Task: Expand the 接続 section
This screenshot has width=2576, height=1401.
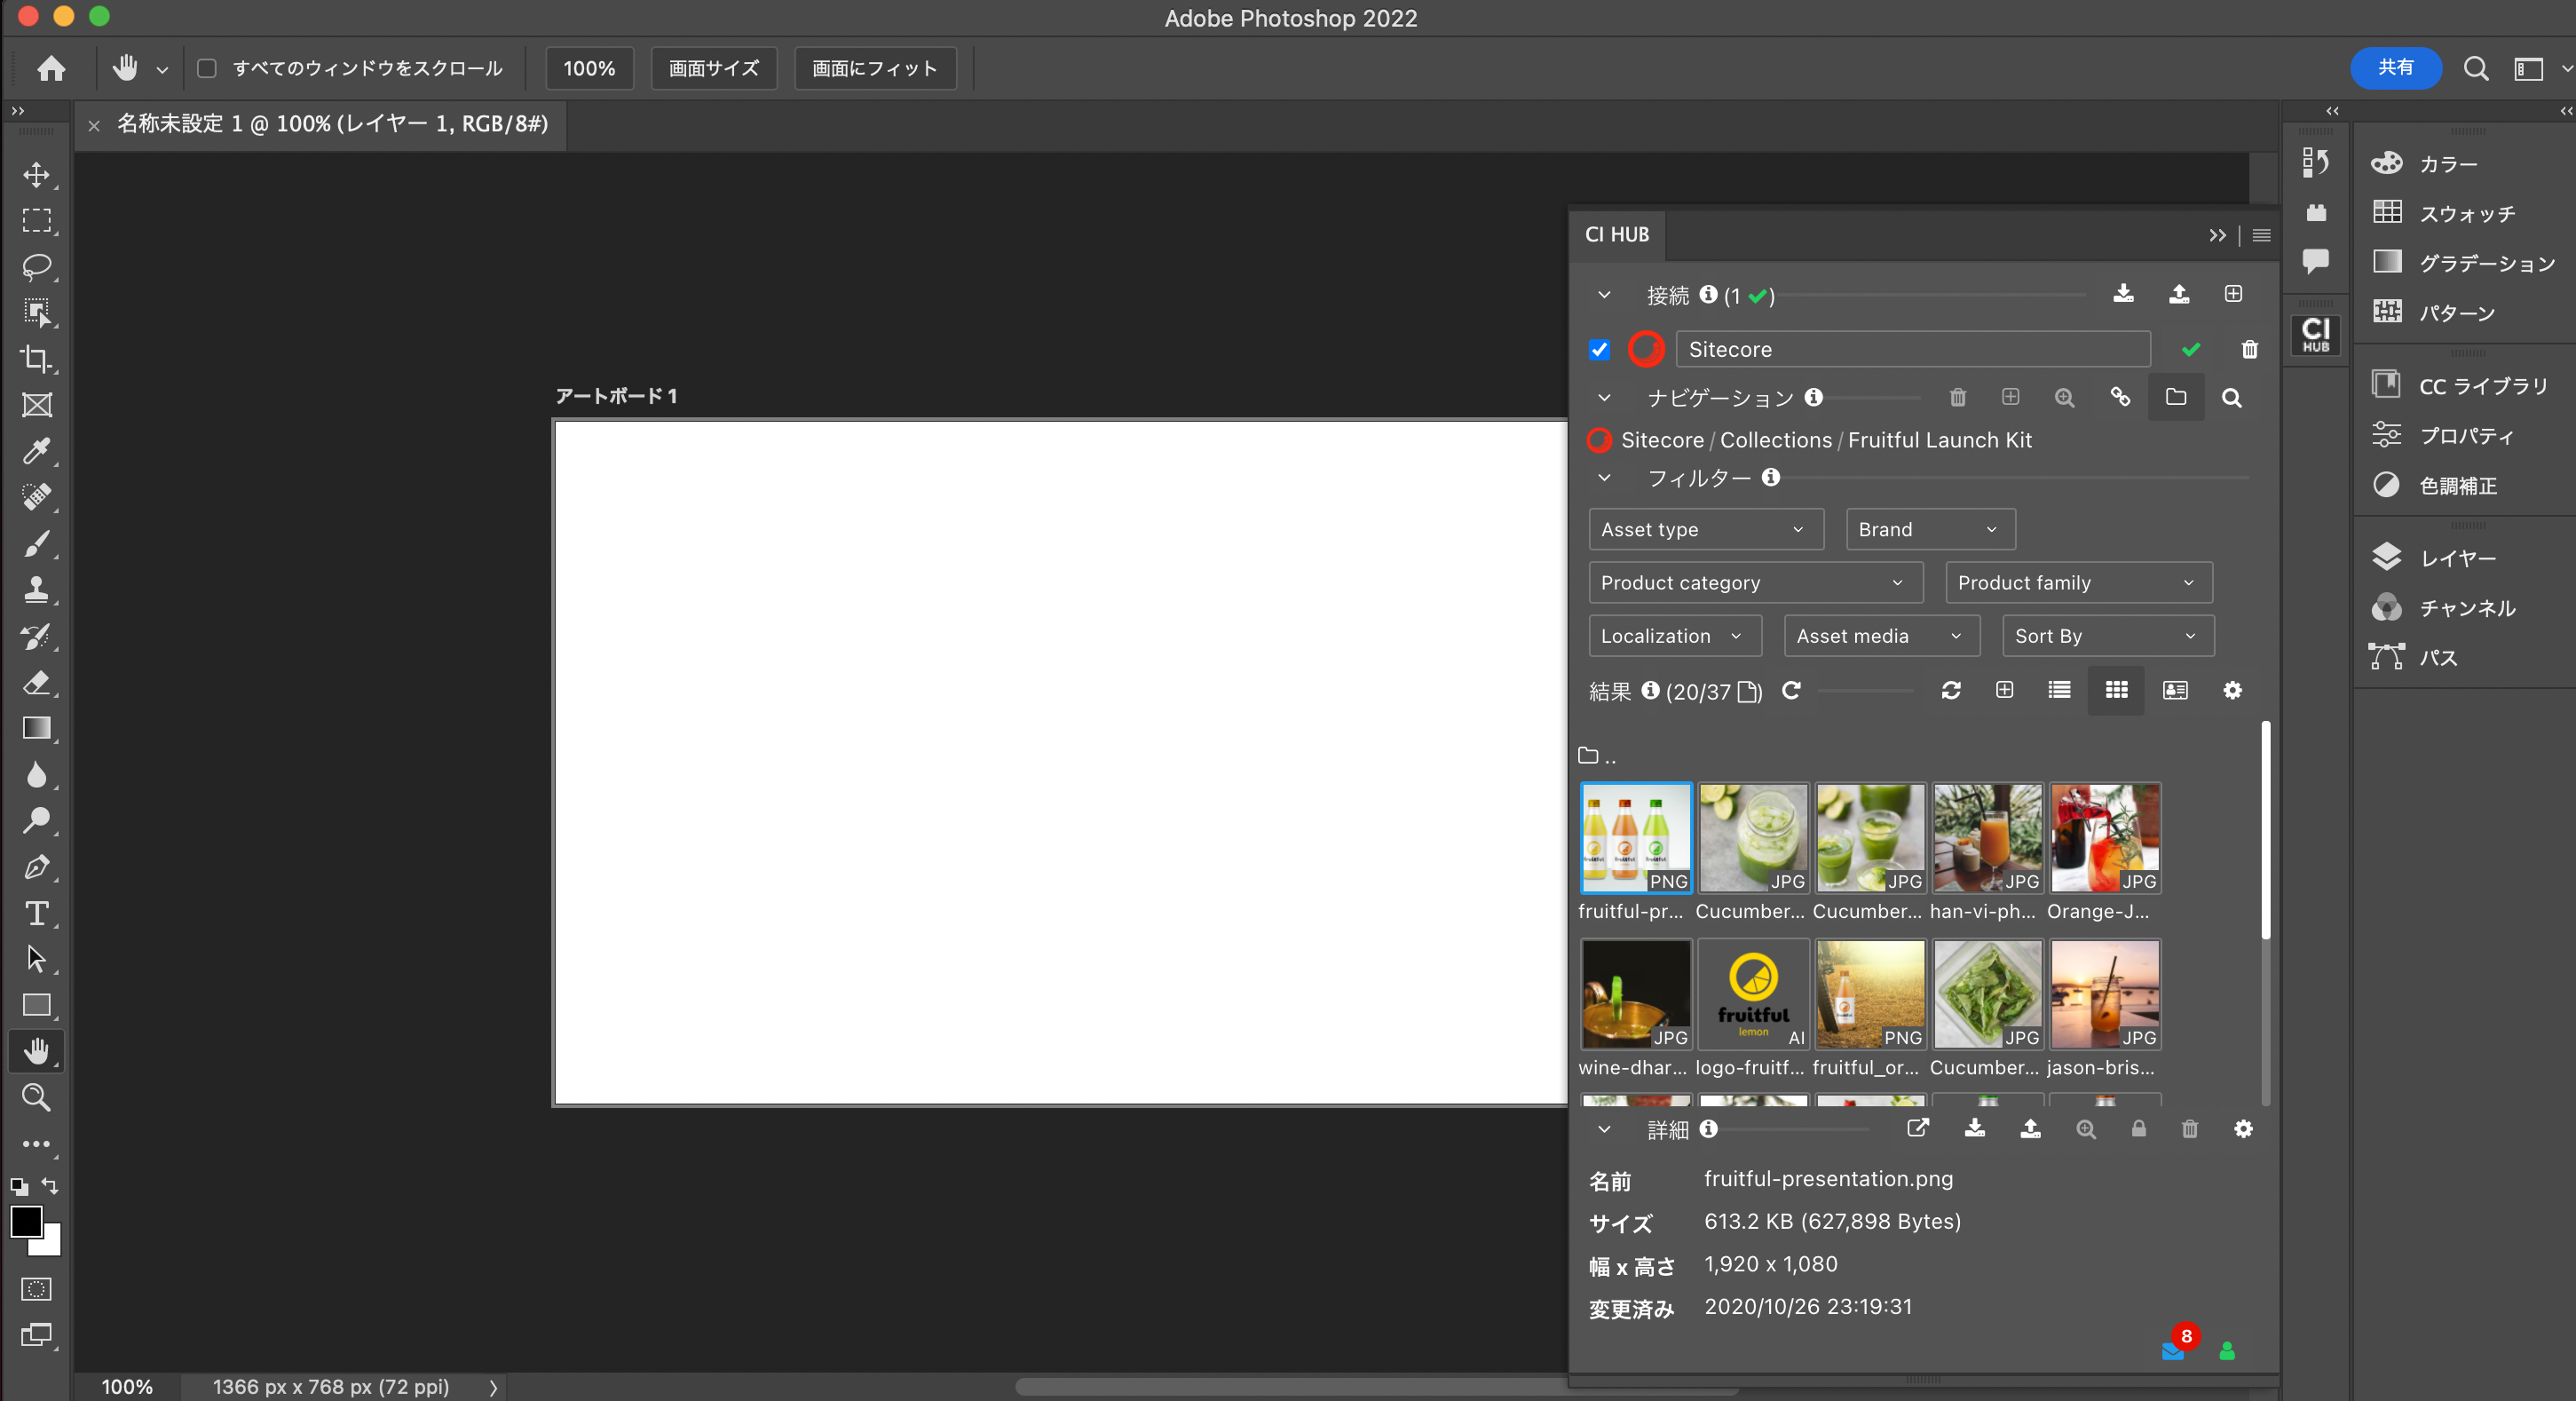Action: (x=1602, y=295)
